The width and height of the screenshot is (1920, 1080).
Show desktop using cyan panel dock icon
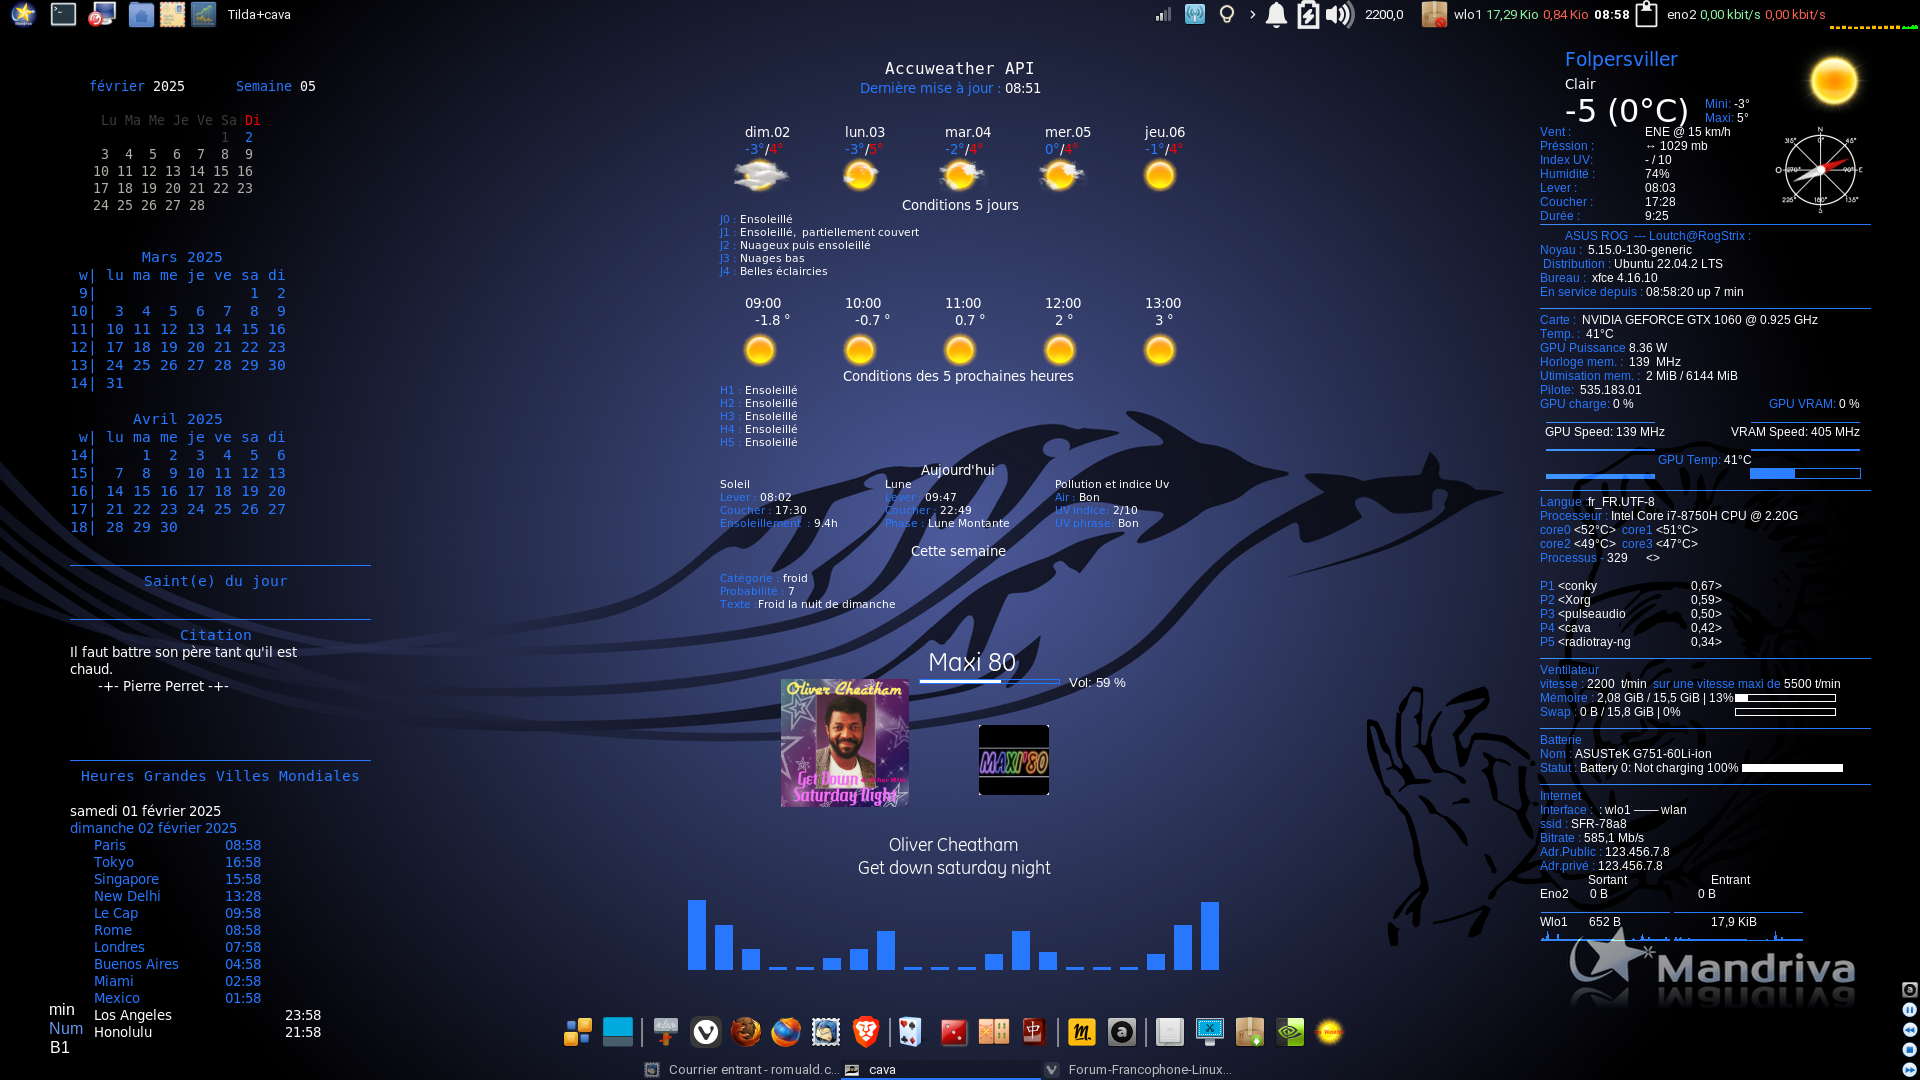[618, 1031]
